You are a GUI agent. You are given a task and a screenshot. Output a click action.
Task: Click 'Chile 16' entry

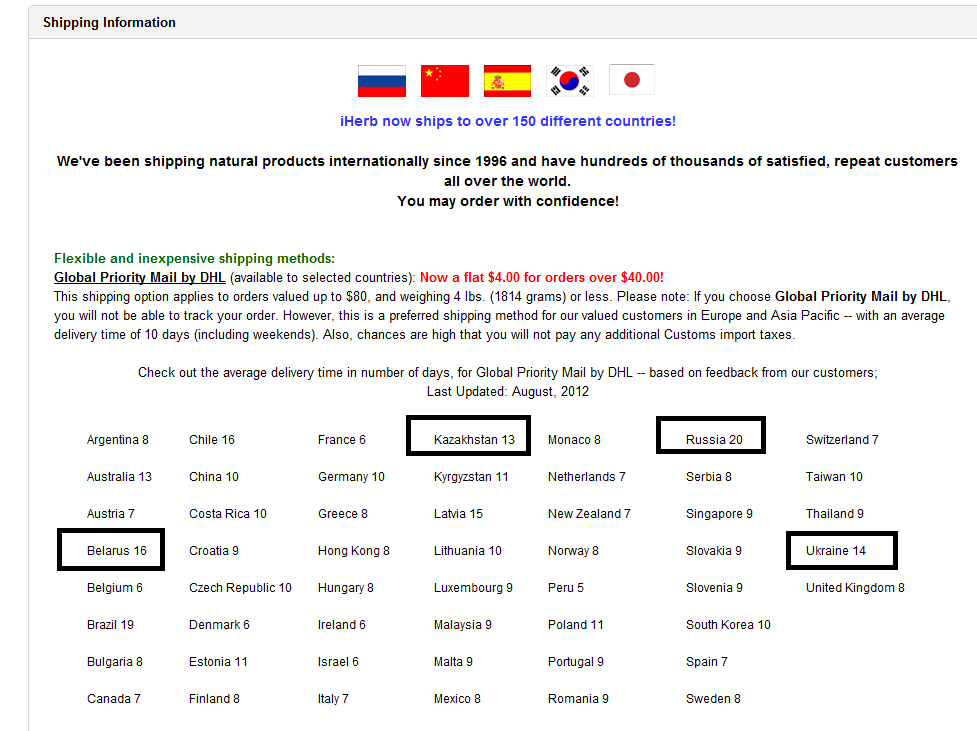pyautogui.click(x=212, y=440)
